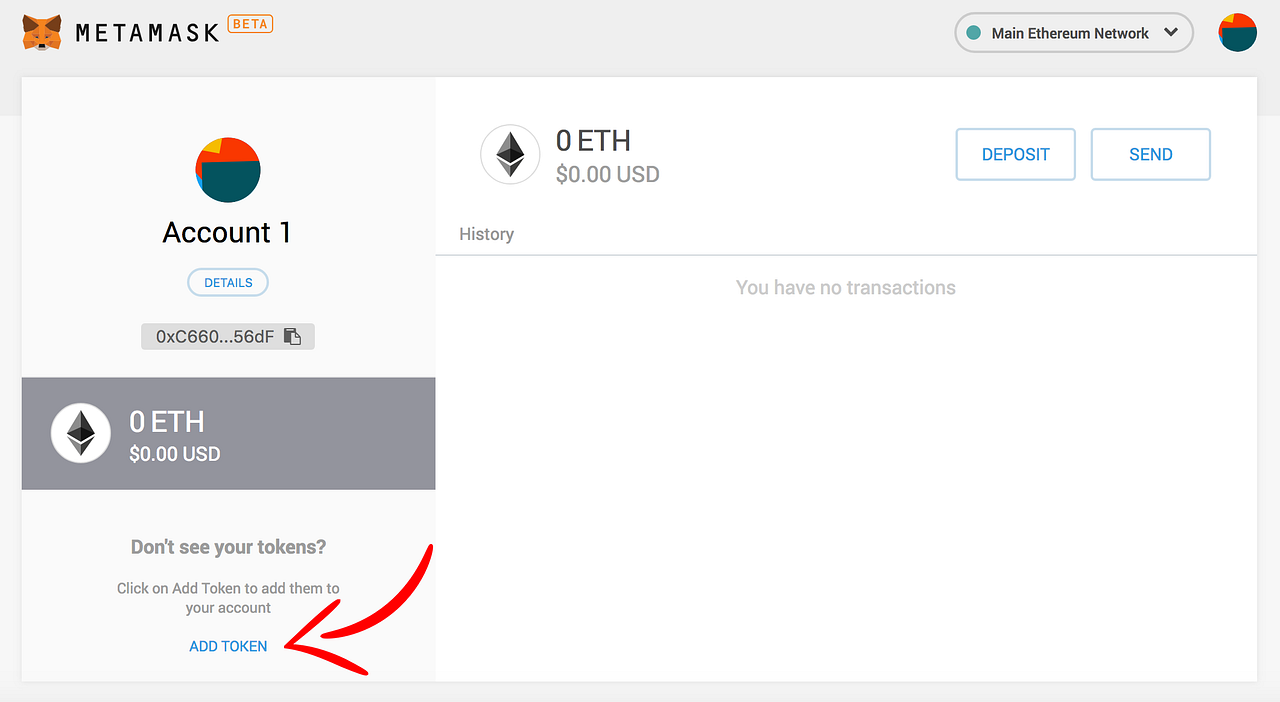Collapse the account details via DETAILS control
This screenshot has width=1280, height=702.
(x=227, y=282)
